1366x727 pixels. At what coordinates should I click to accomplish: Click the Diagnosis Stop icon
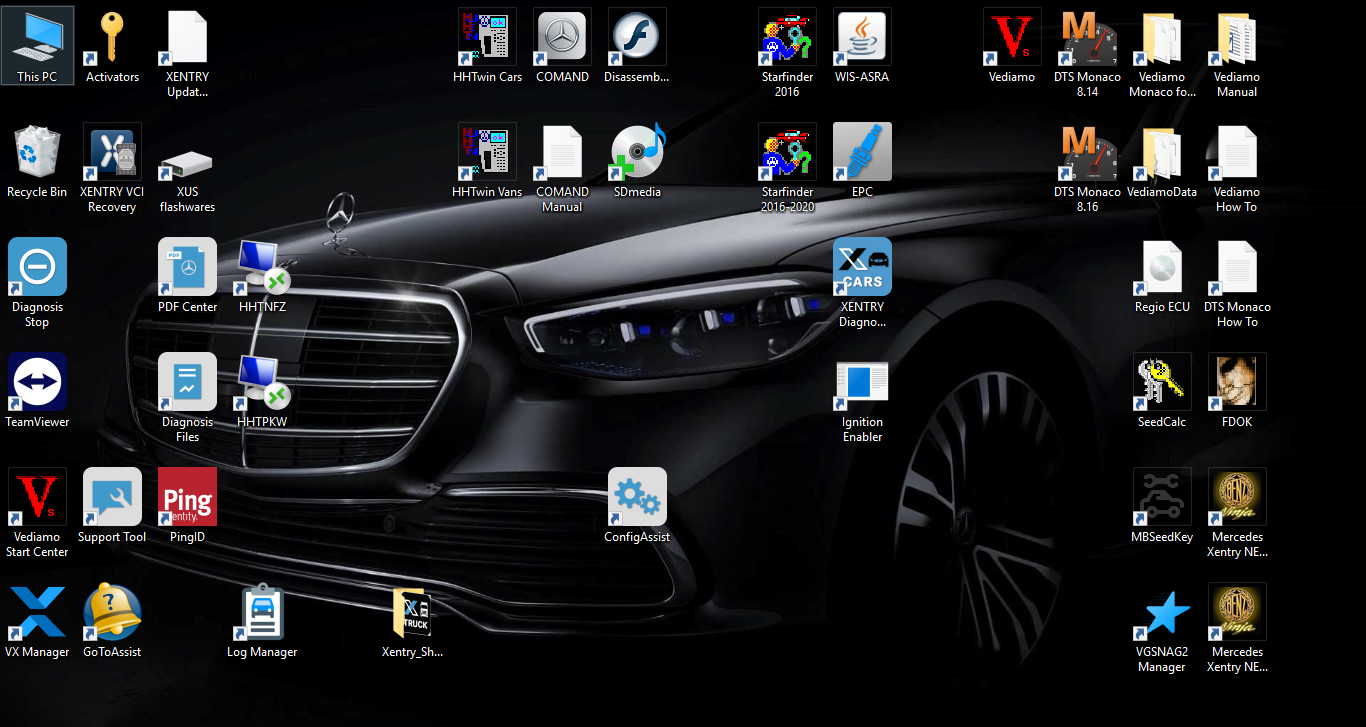click(x=37, y=267)
